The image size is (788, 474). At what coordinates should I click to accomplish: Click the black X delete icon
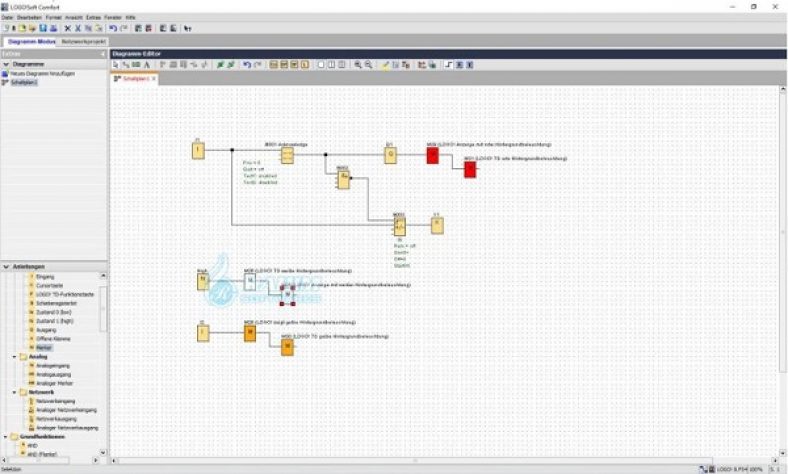(x=68, y=28)
